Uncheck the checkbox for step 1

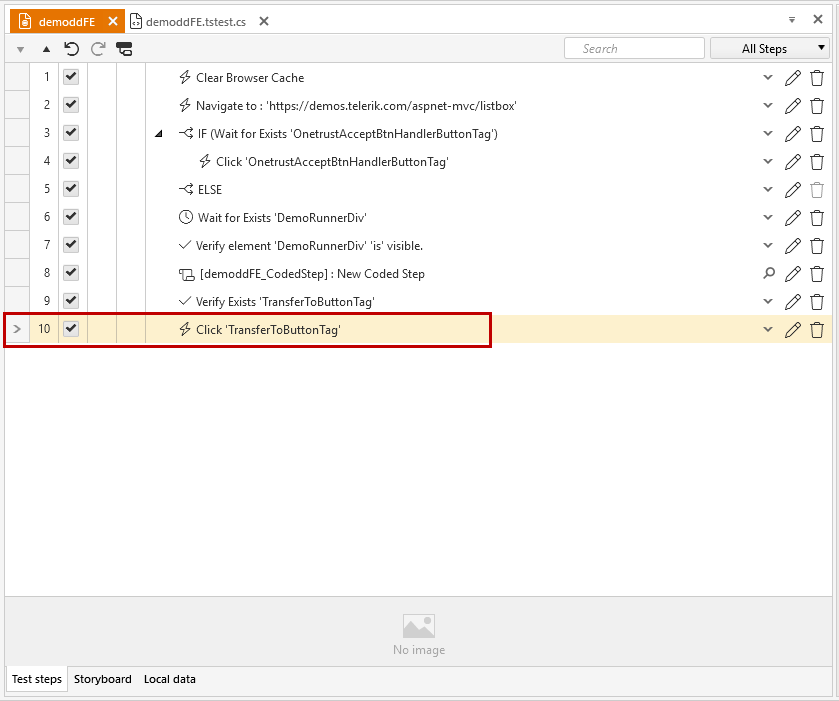click(x=72, y=77)
